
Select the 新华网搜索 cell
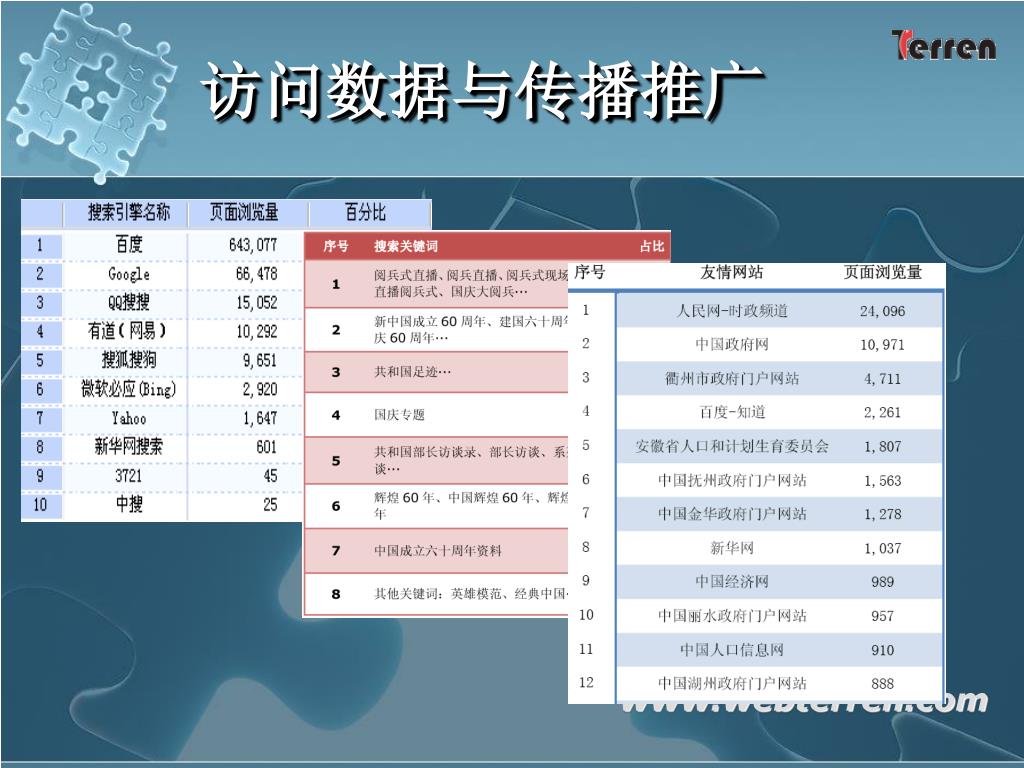129,447
